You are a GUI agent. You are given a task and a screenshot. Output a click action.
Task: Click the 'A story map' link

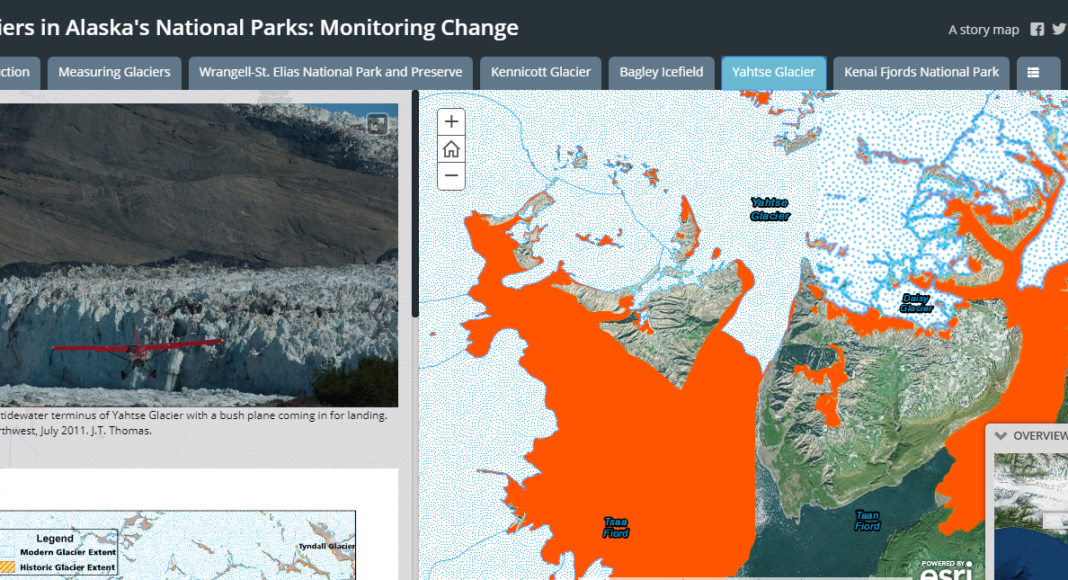[x=983, y=30]
